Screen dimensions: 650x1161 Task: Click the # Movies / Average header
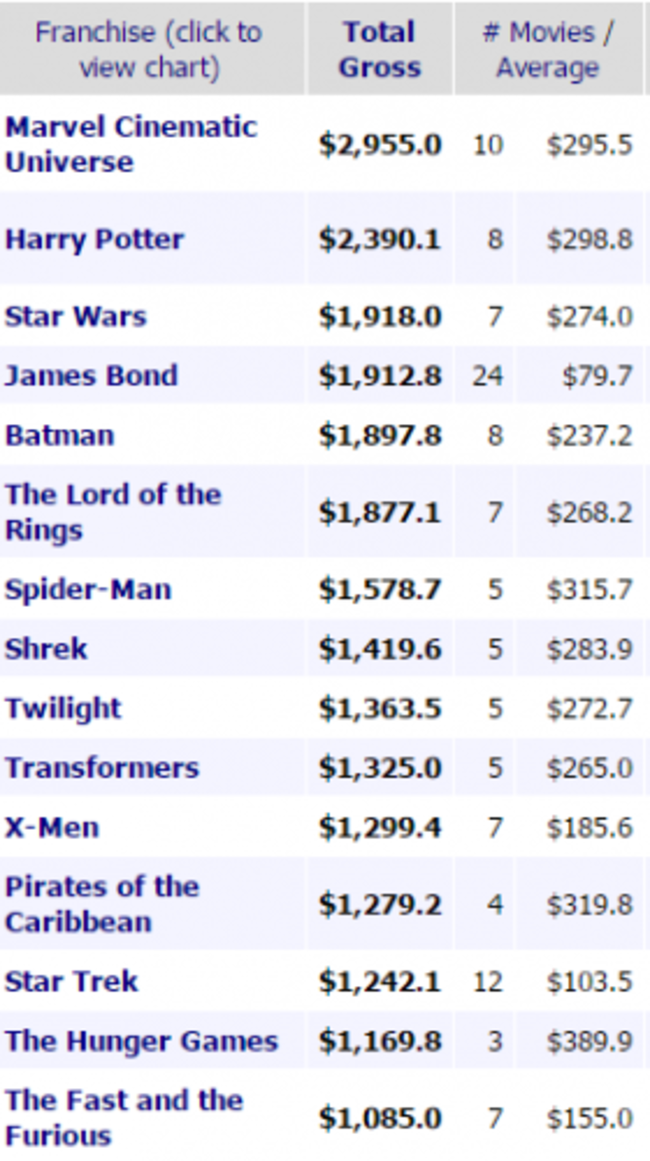(x=547, y=50)
